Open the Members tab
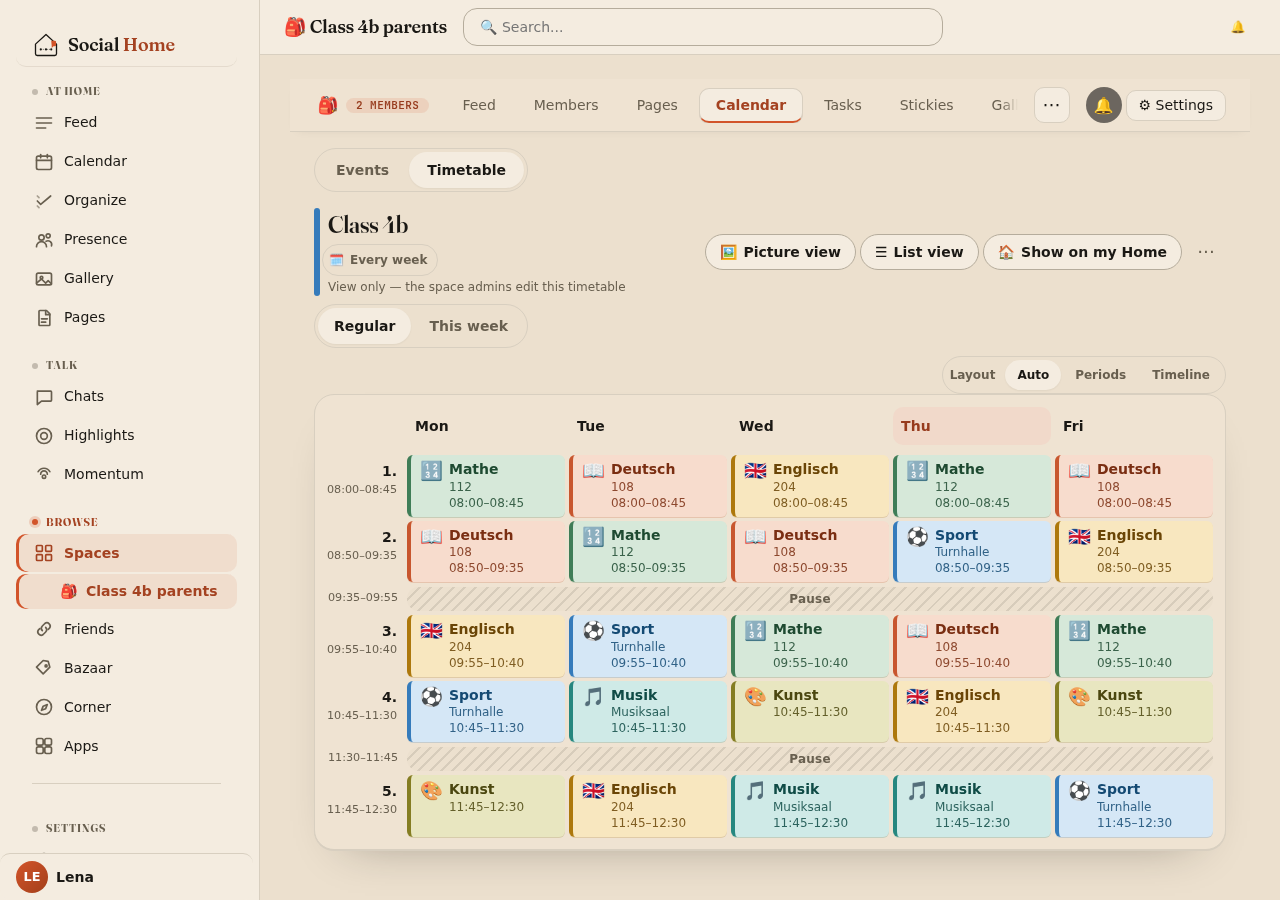 566,105
